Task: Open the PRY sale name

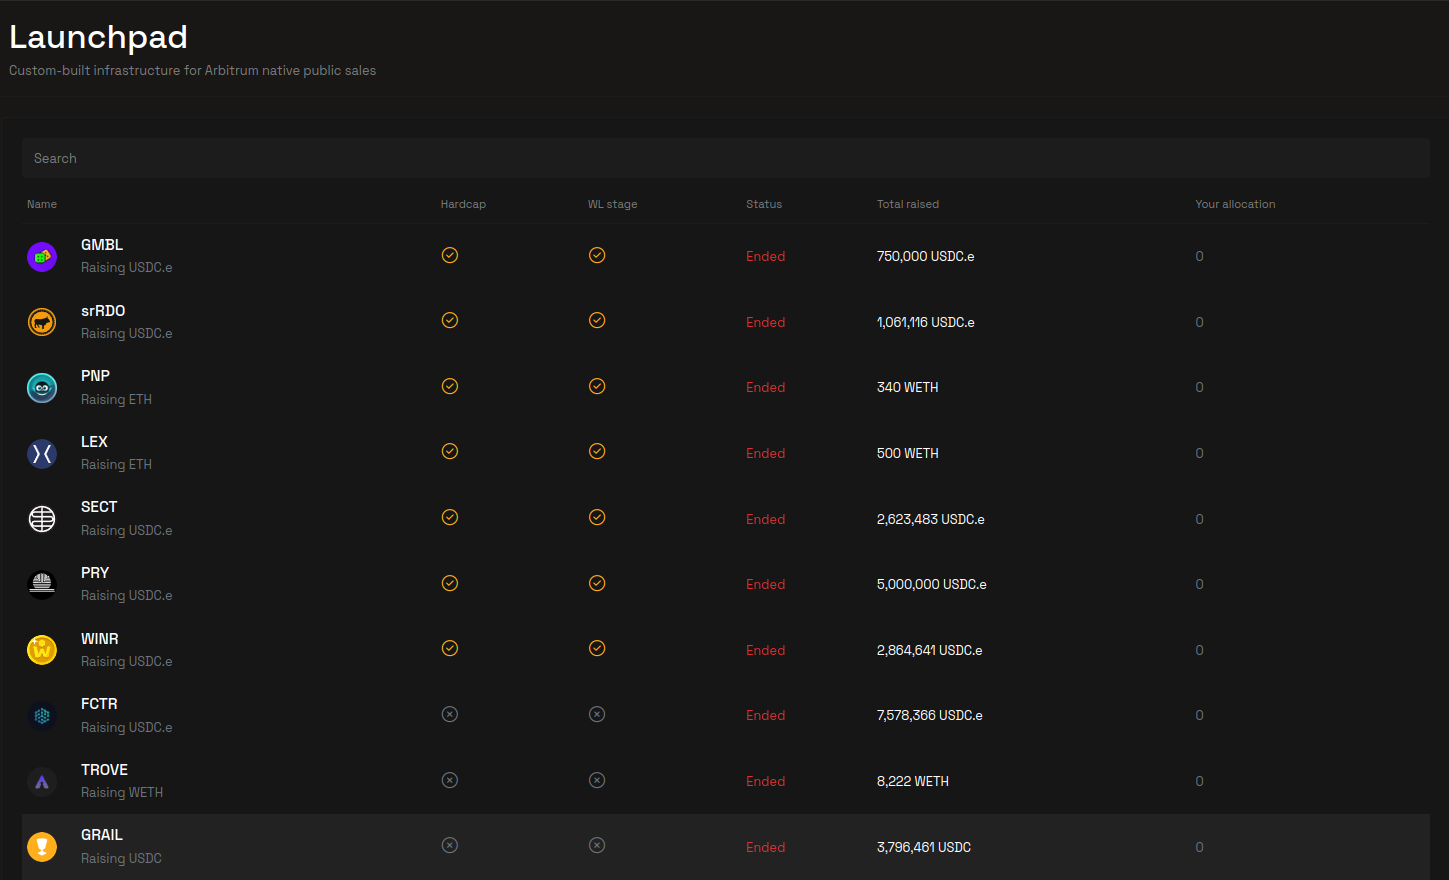Action: point(95,573)
